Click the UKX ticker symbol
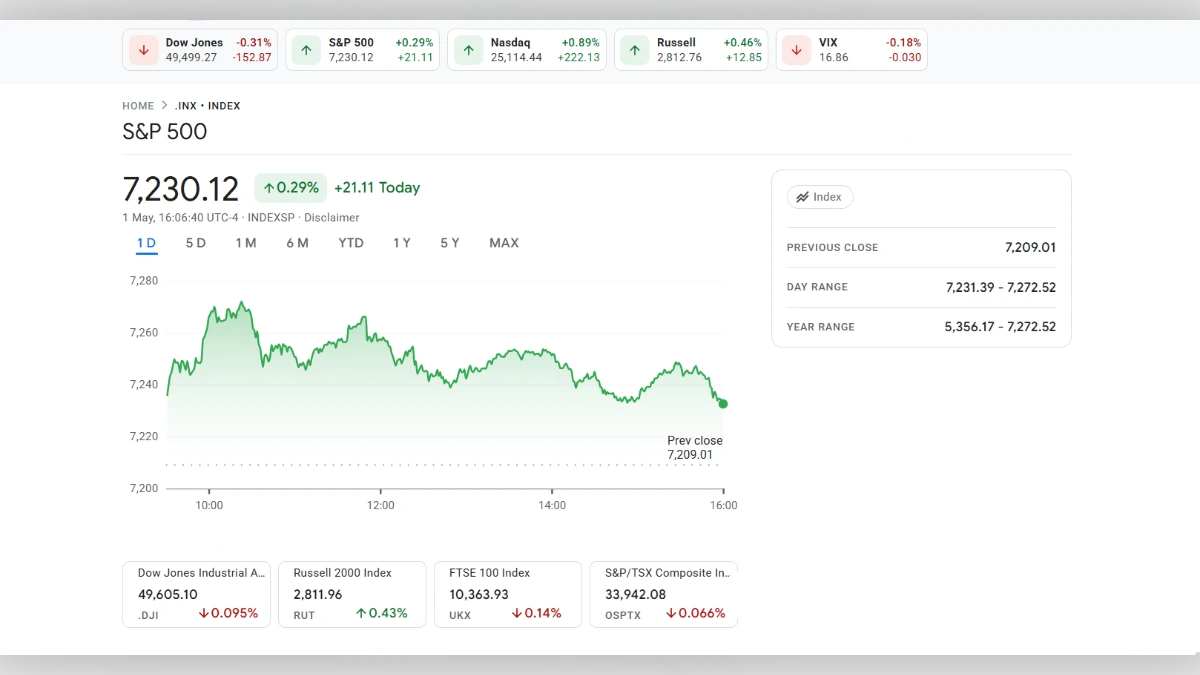 (x=460, y=615)
